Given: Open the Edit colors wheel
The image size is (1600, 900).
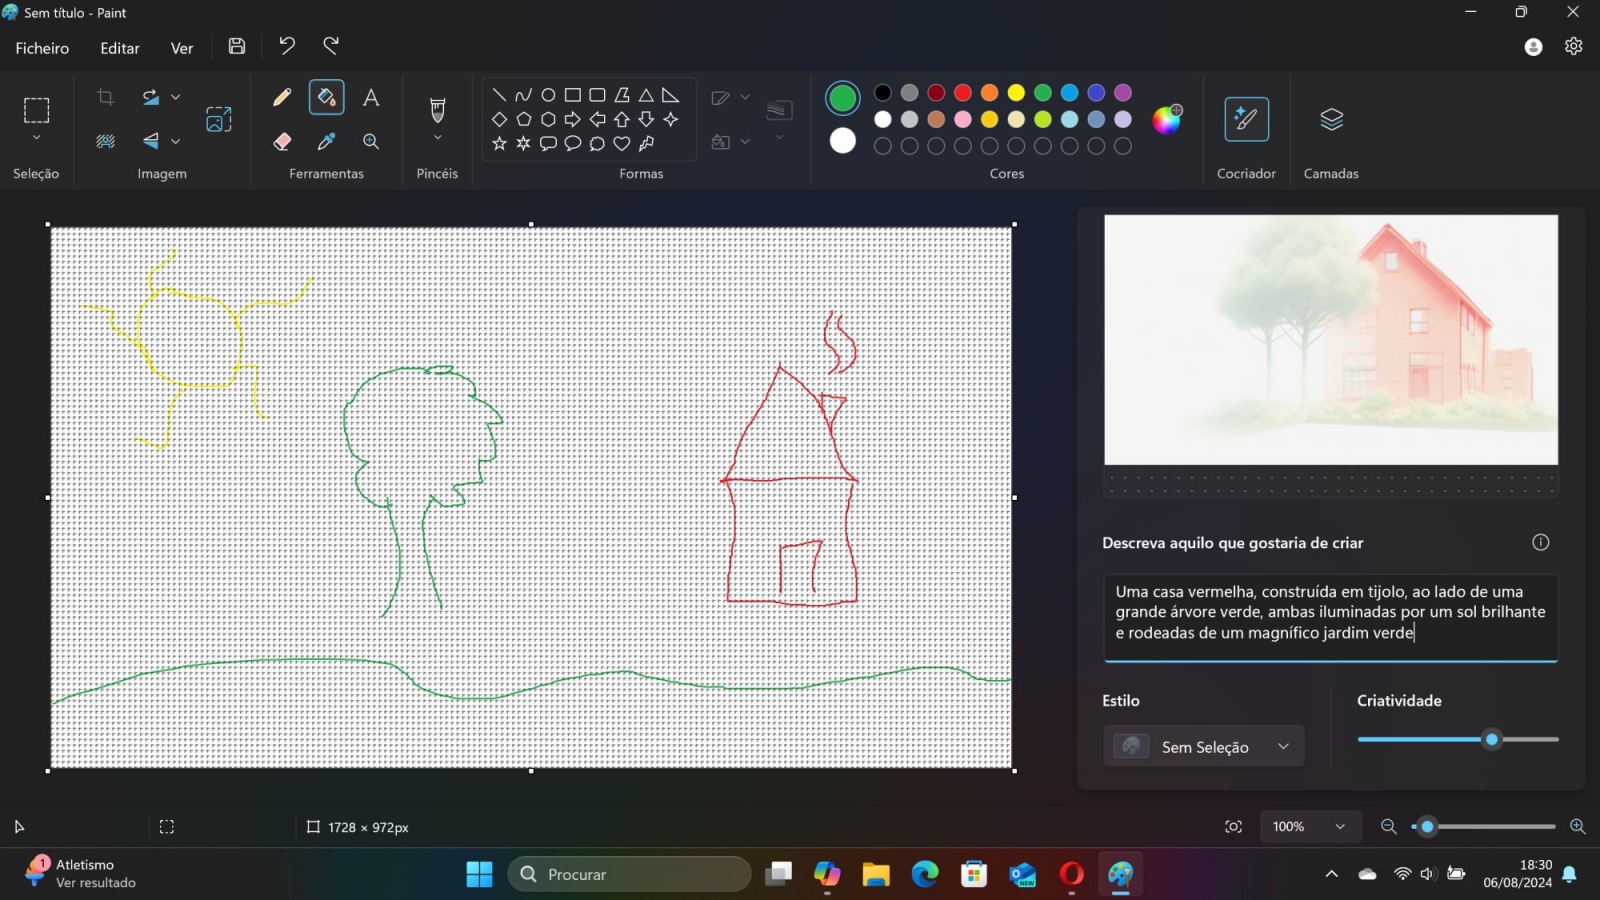Looking at the screenshot, I should pos(1167,119).
